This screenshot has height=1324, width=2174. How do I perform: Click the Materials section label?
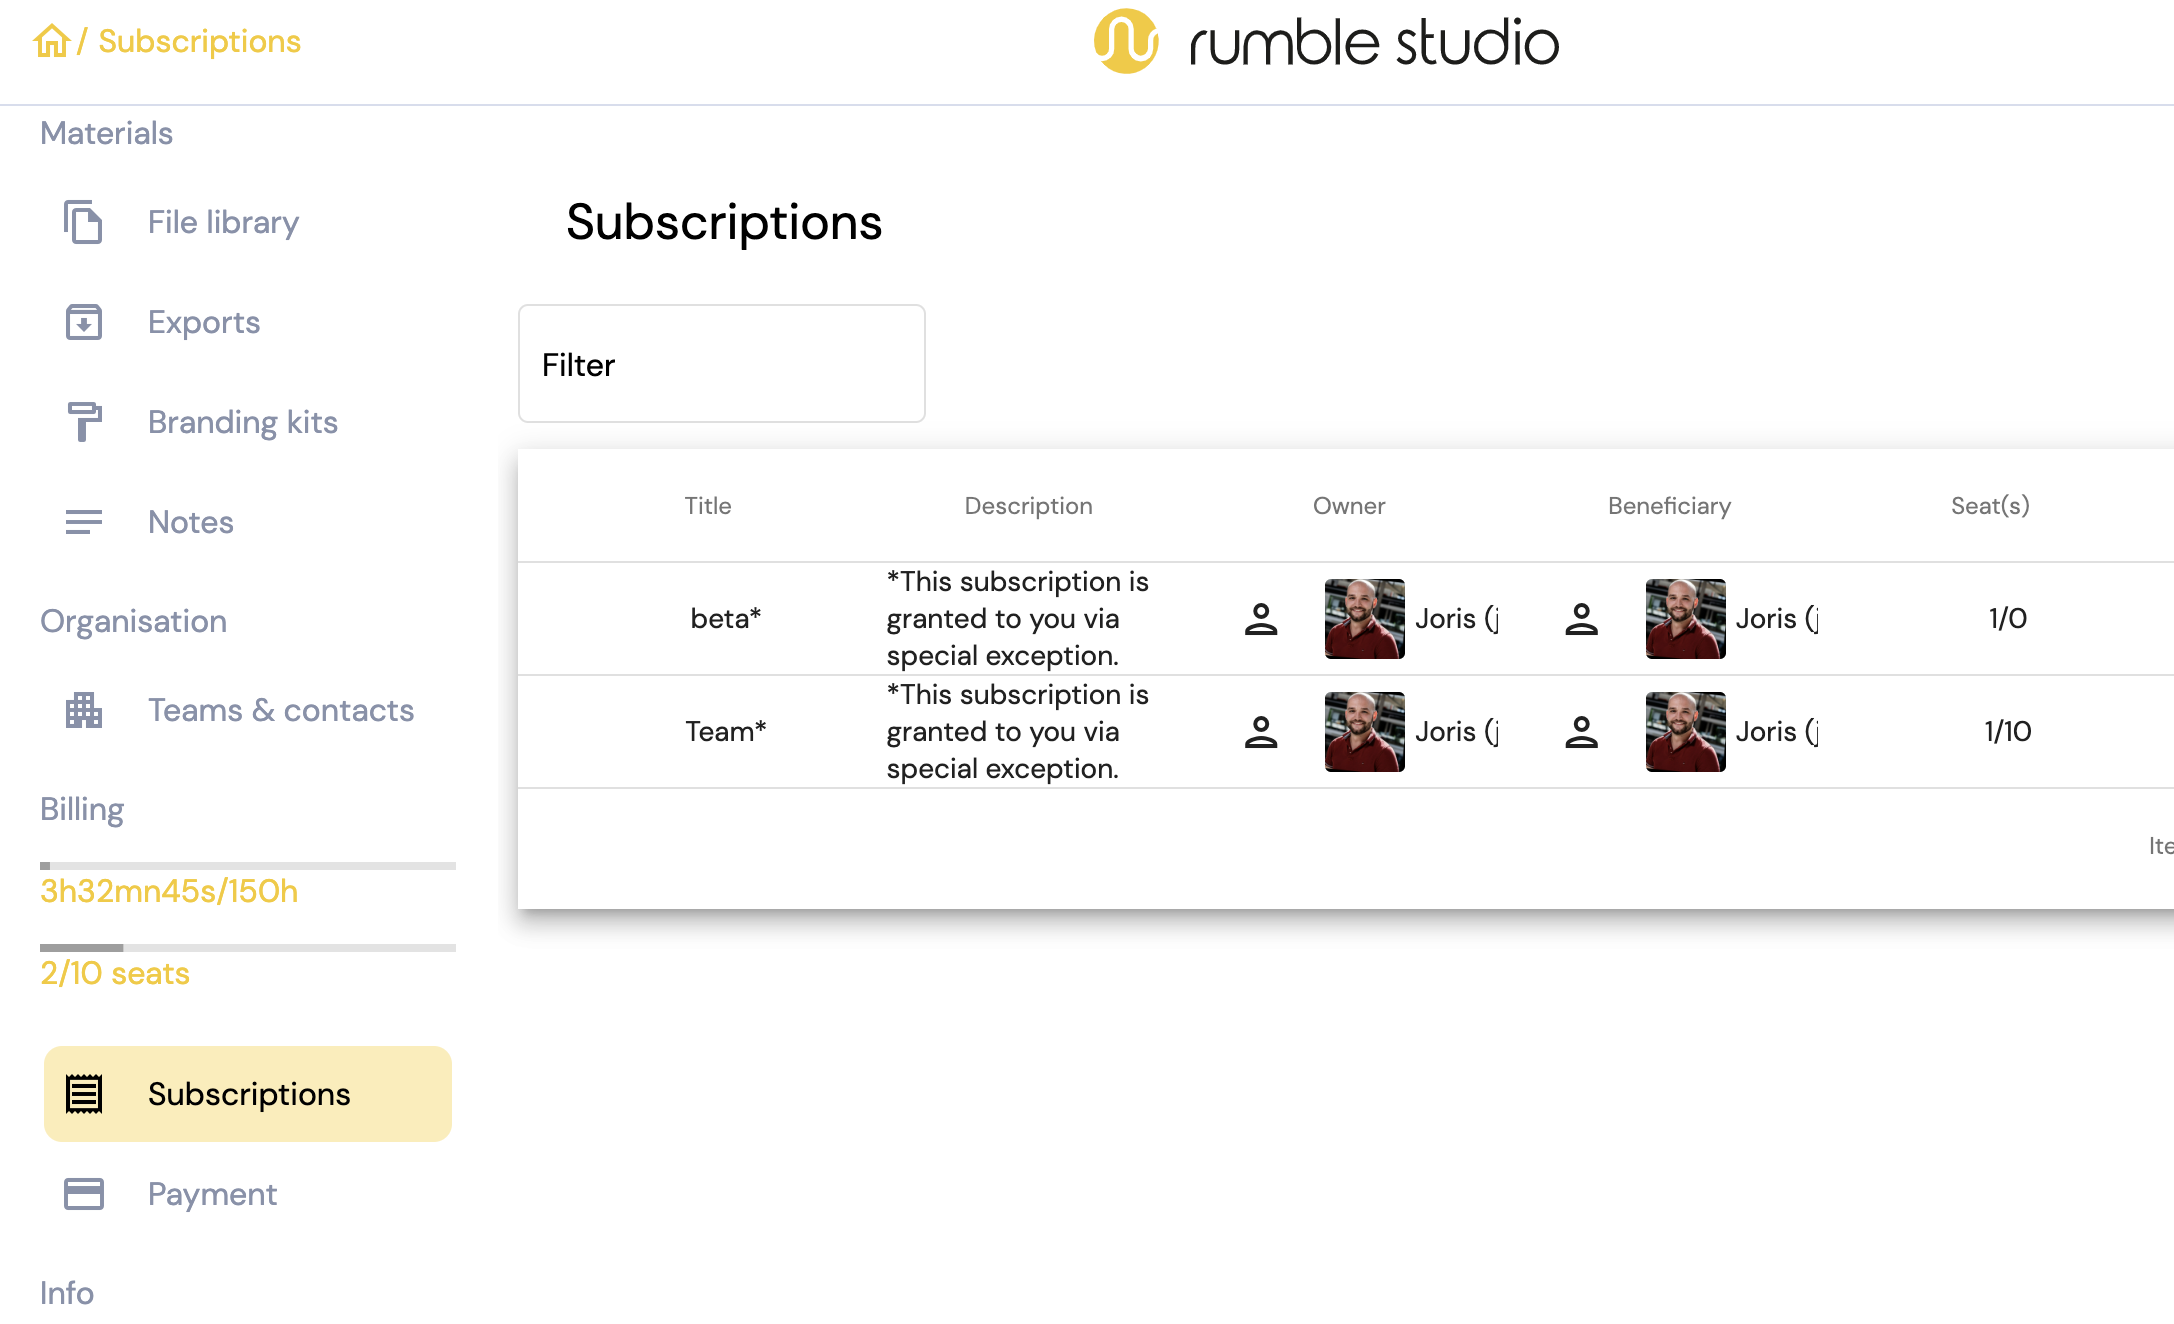106,133
